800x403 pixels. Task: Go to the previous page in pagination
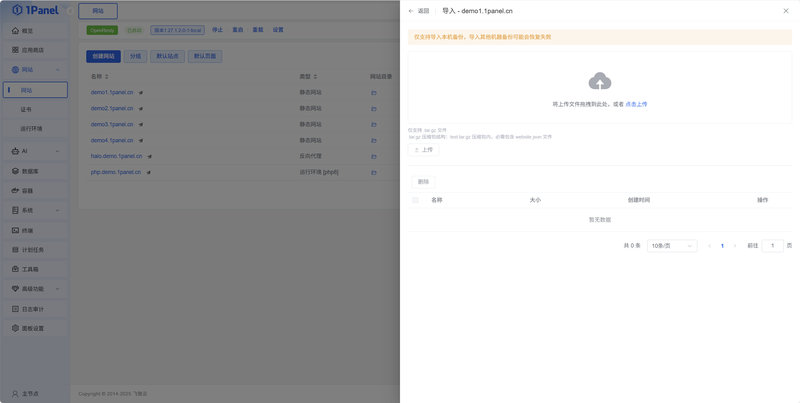(x=709, y=246)
